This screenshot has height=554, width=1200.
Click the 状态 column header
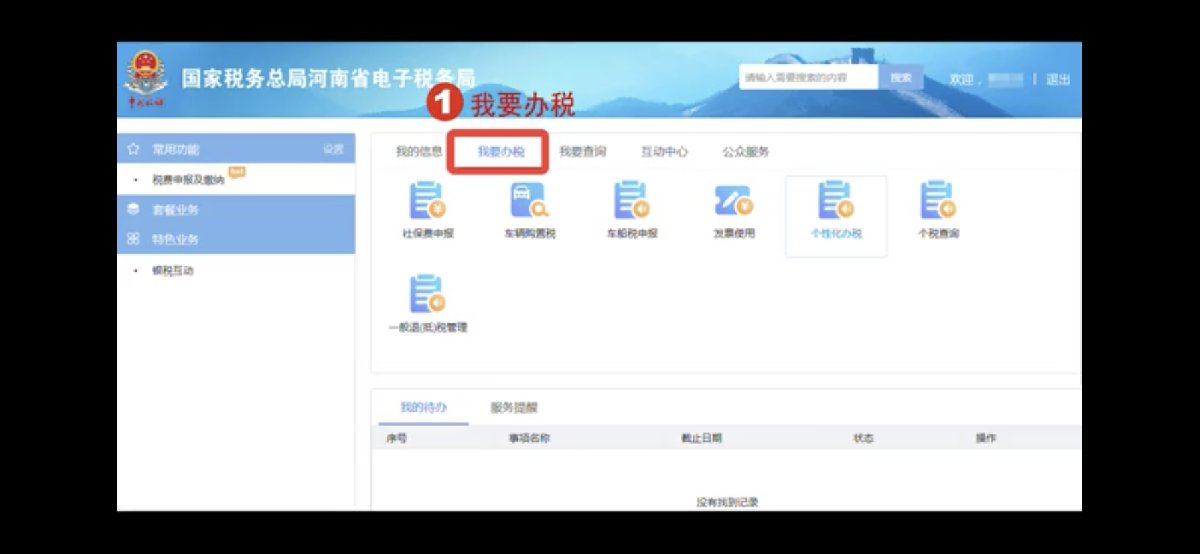[x=863, y=439]
